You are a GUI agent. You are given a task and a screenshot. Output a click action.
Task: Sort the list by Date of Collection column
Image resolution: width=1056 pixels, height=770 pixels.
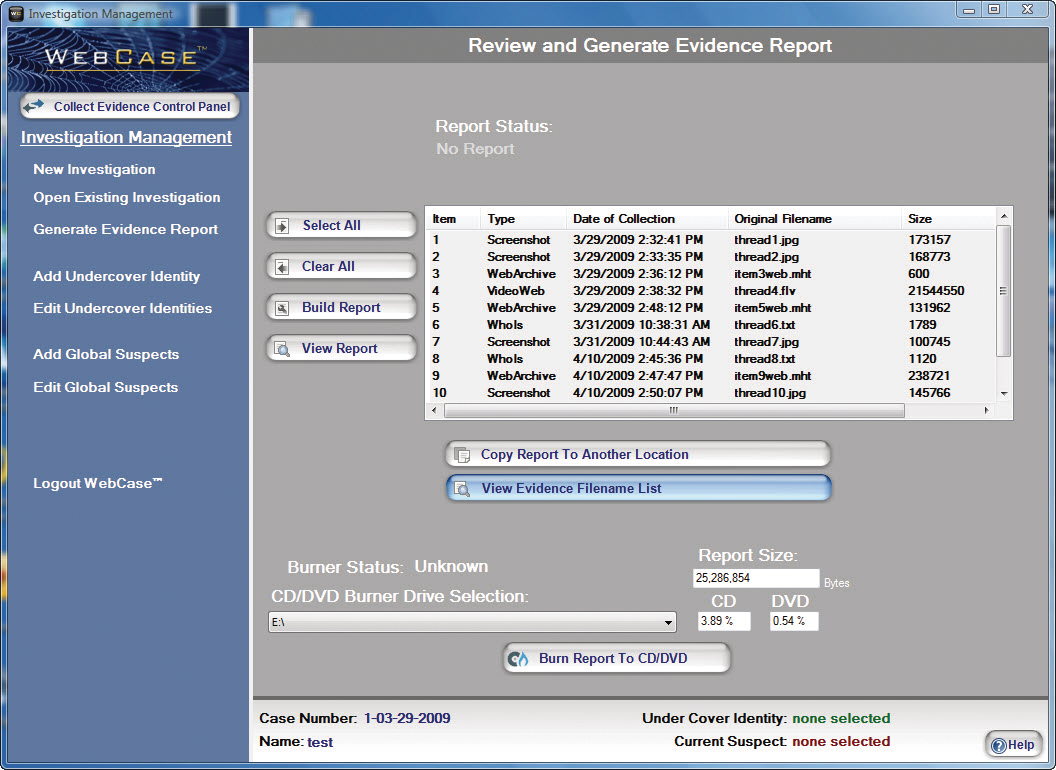pos(624,219)
